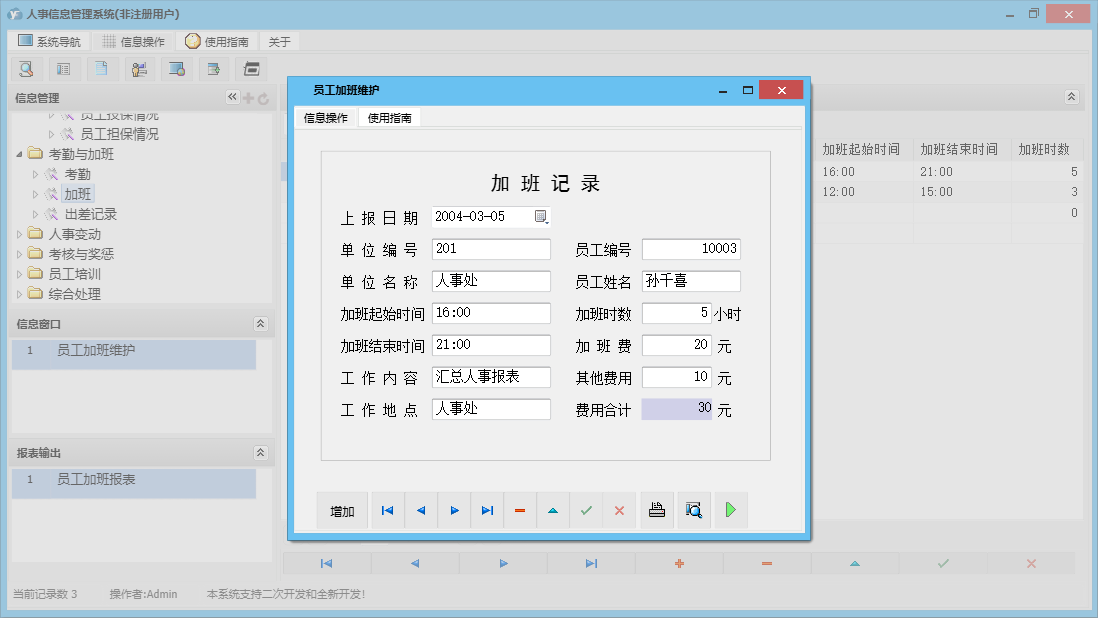
Task: Collapse the 考勤与加班 tree folder
Action: (20, 154)
